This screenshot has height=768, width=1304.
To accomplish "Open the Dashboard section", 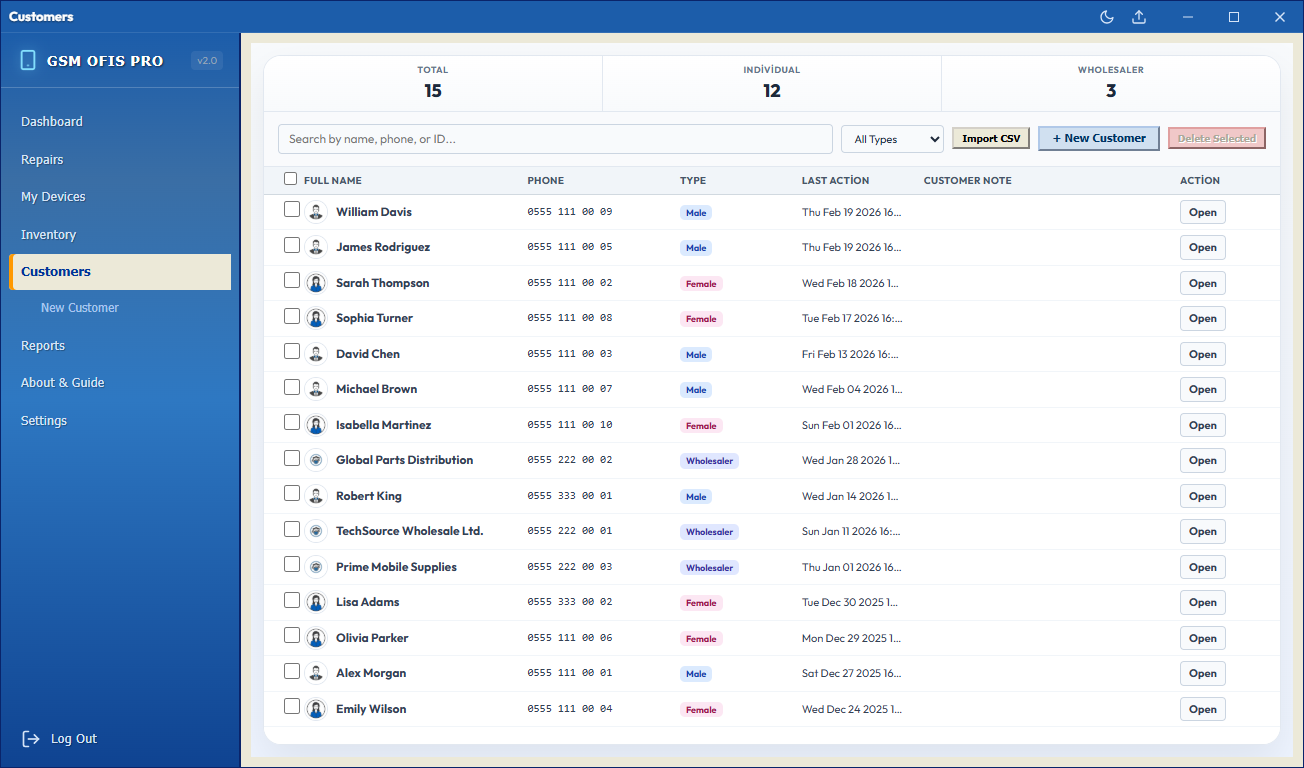I will (120, 122).
